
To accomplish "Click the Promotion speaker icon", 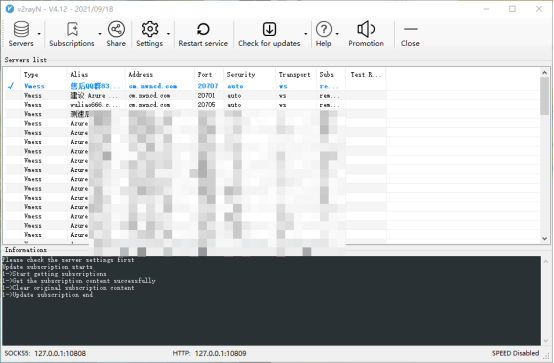I will coord(366,29).
